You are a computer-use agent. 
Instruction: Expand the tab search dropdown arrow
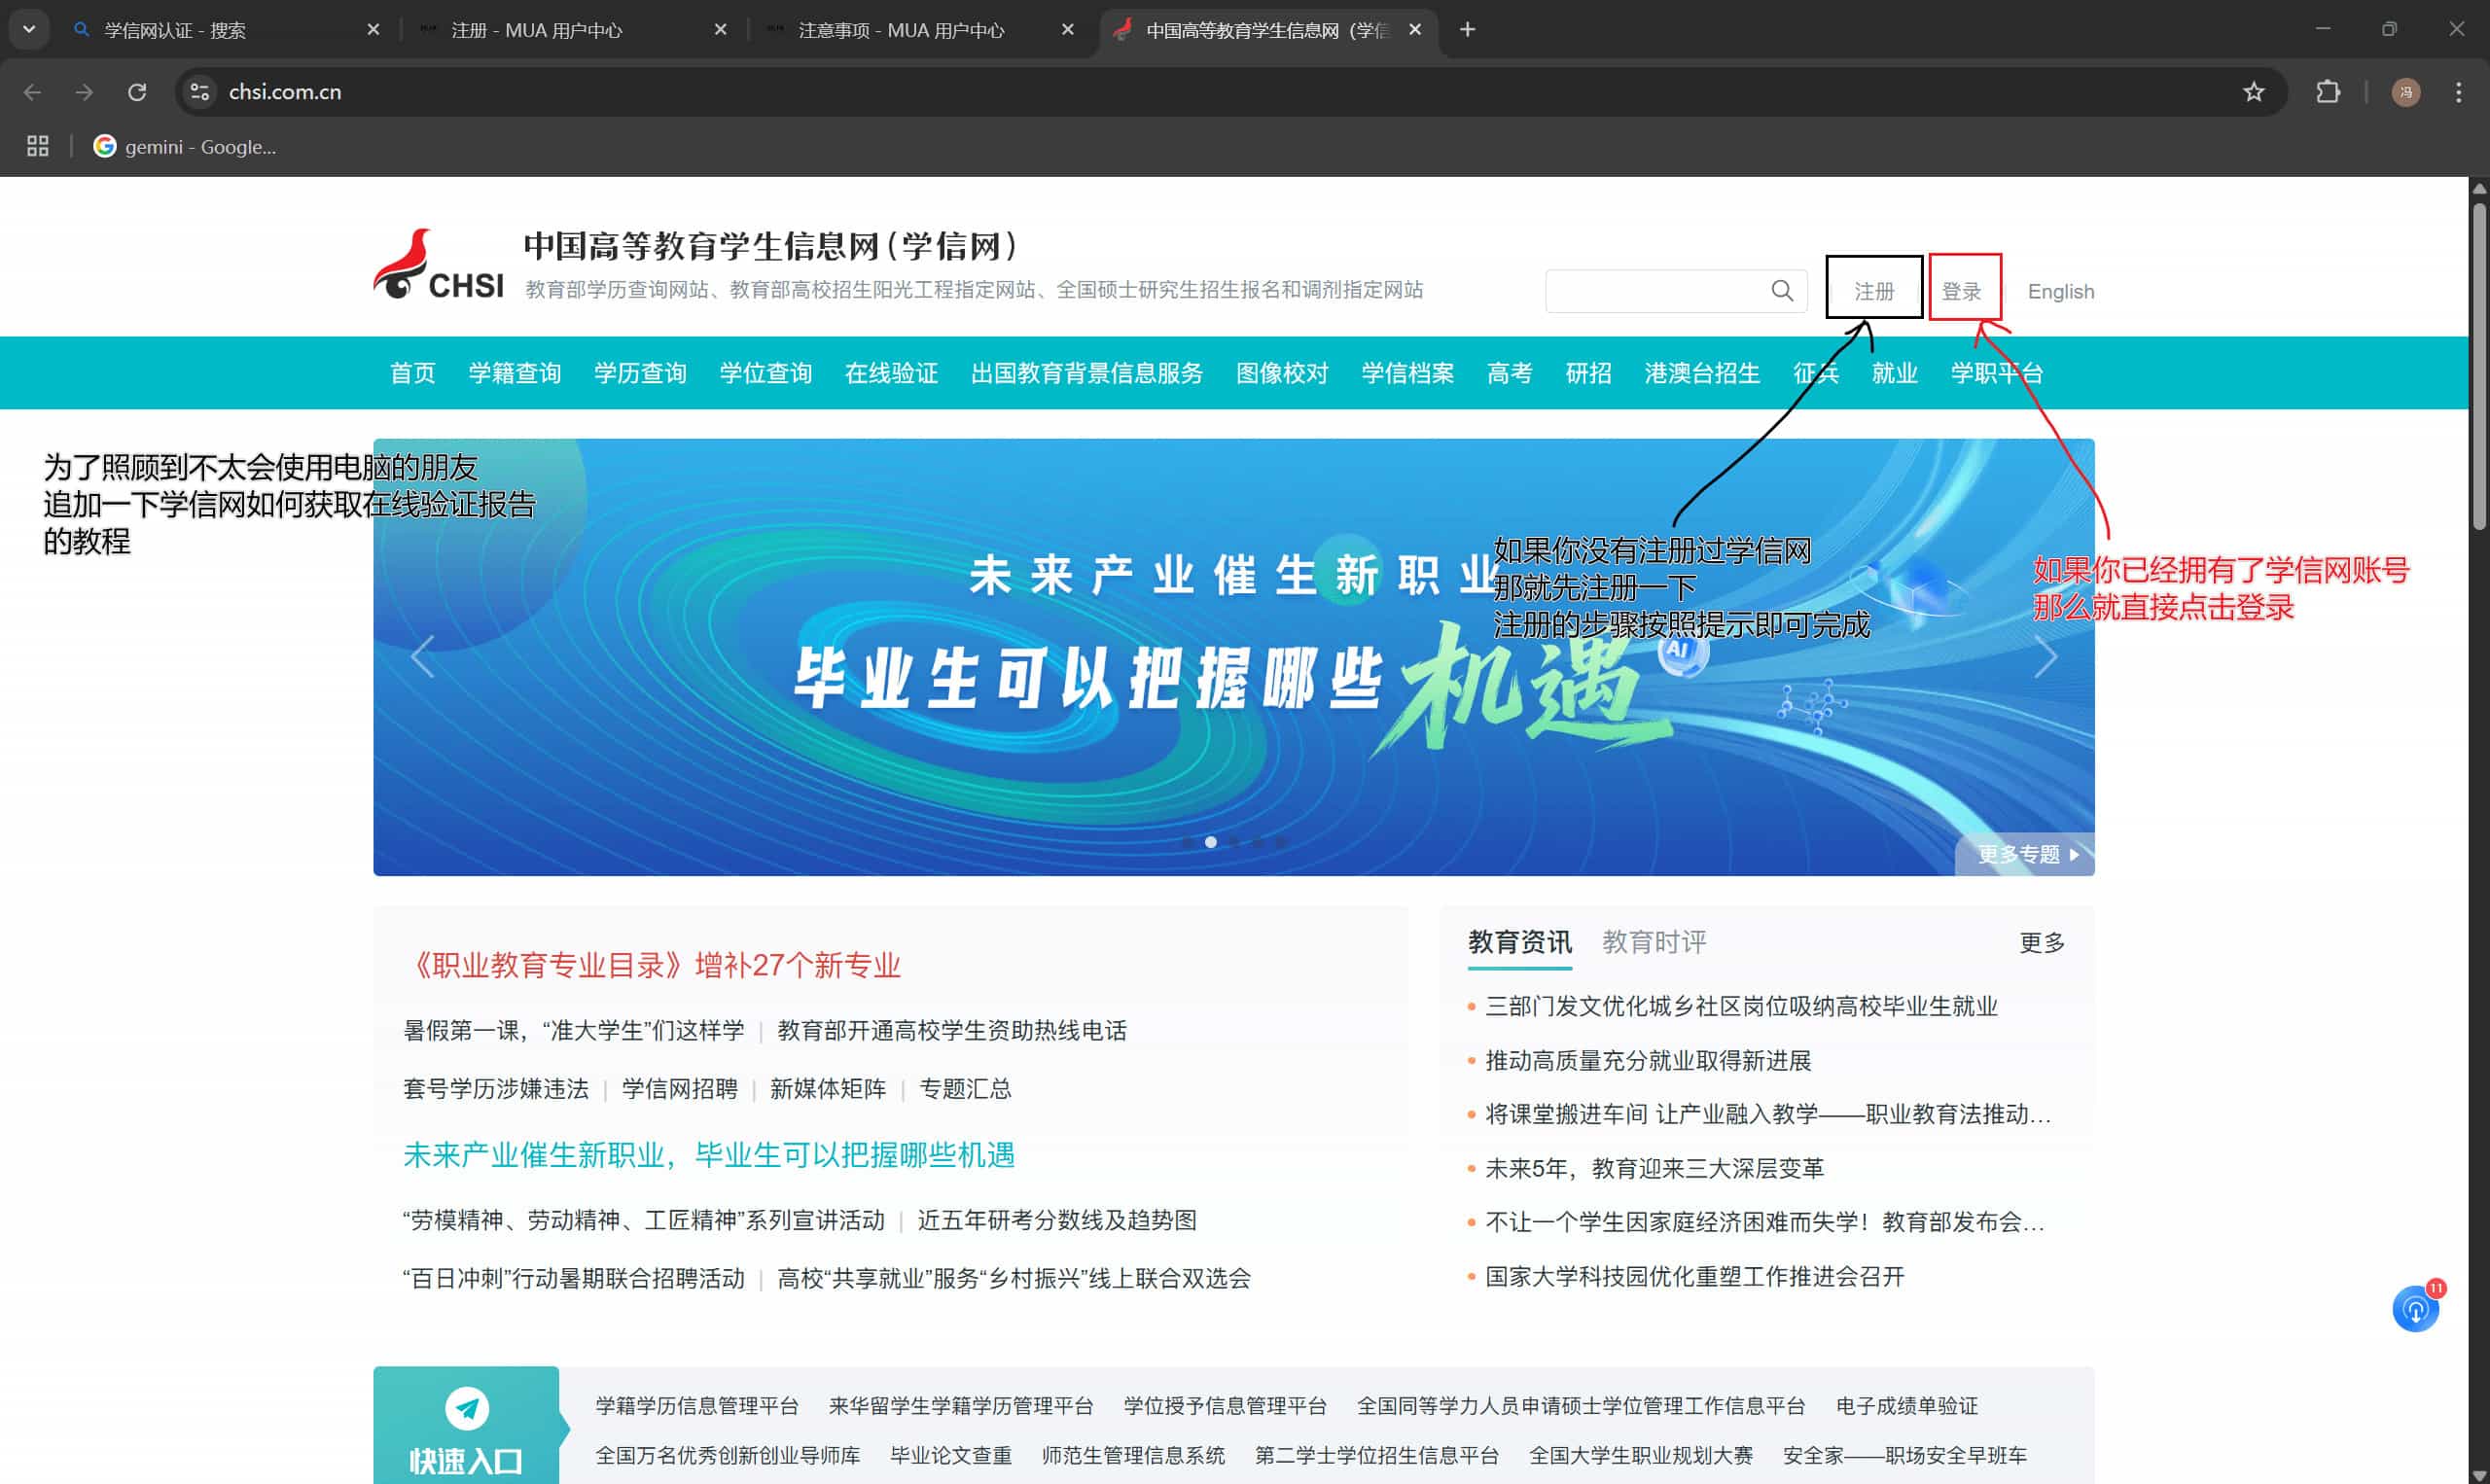(x=29, y=30)
